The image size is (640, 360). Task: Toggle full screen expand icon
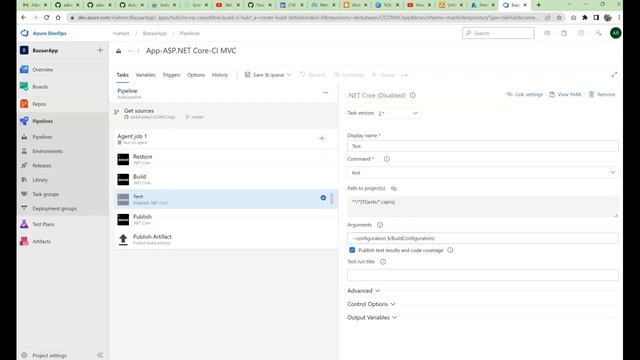(x=614, y=75)
